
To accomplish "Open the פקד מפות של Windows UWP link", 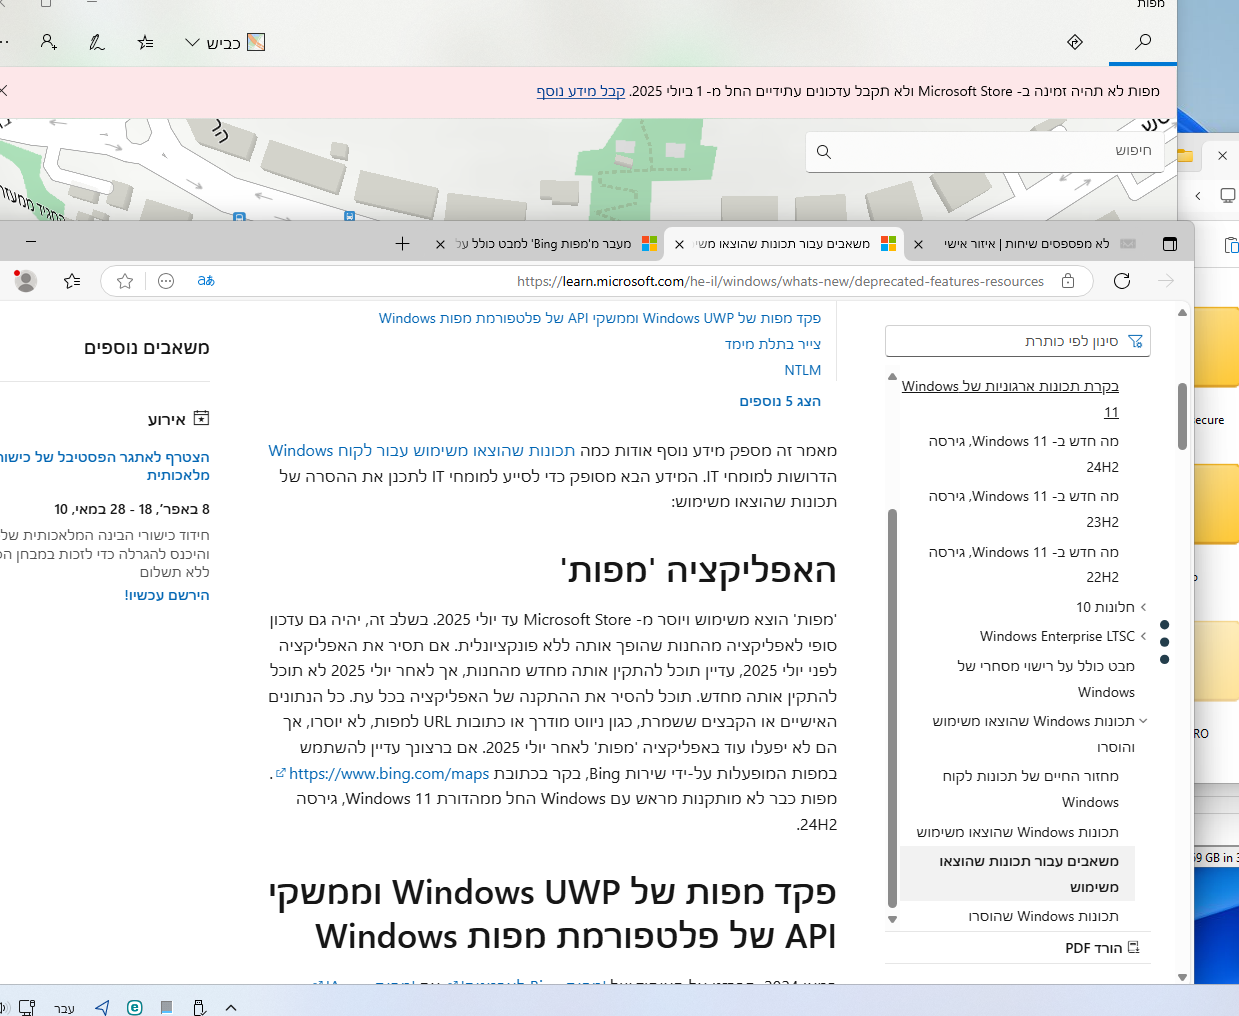I will (599, 318).
